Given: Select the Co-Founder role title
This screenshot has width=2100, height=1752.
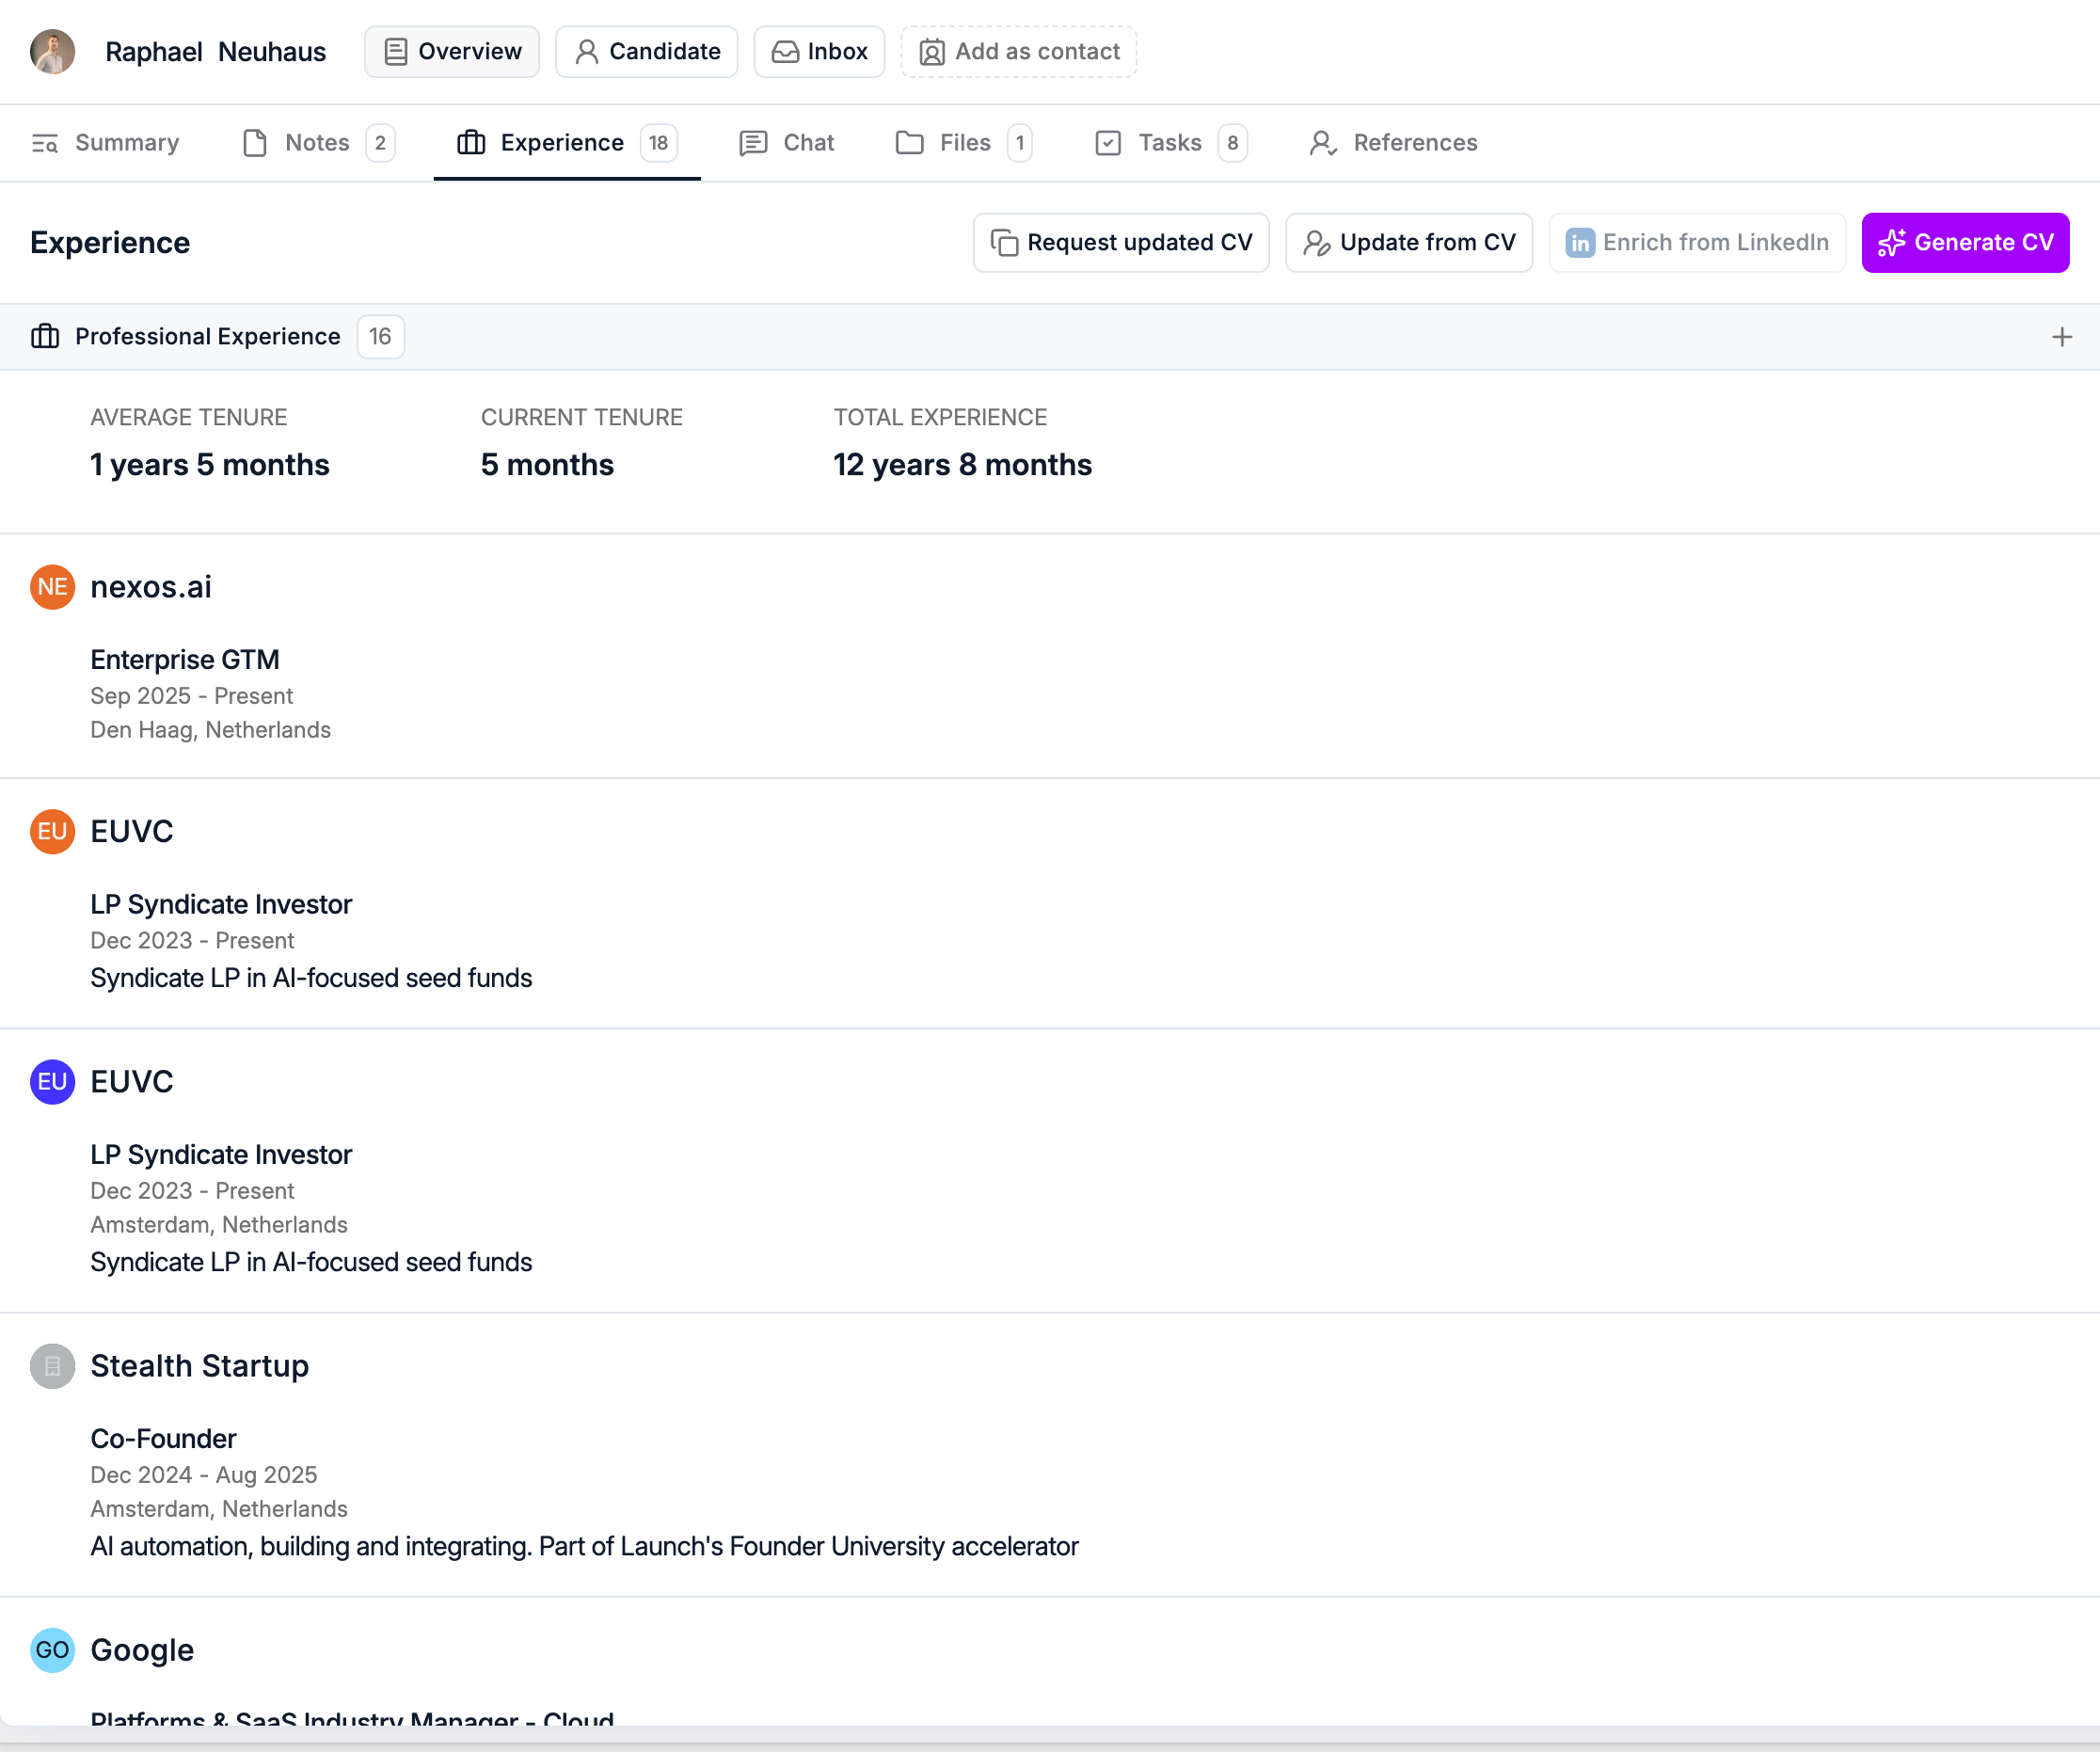Looking at the screenshot, I should (163, 1439).
